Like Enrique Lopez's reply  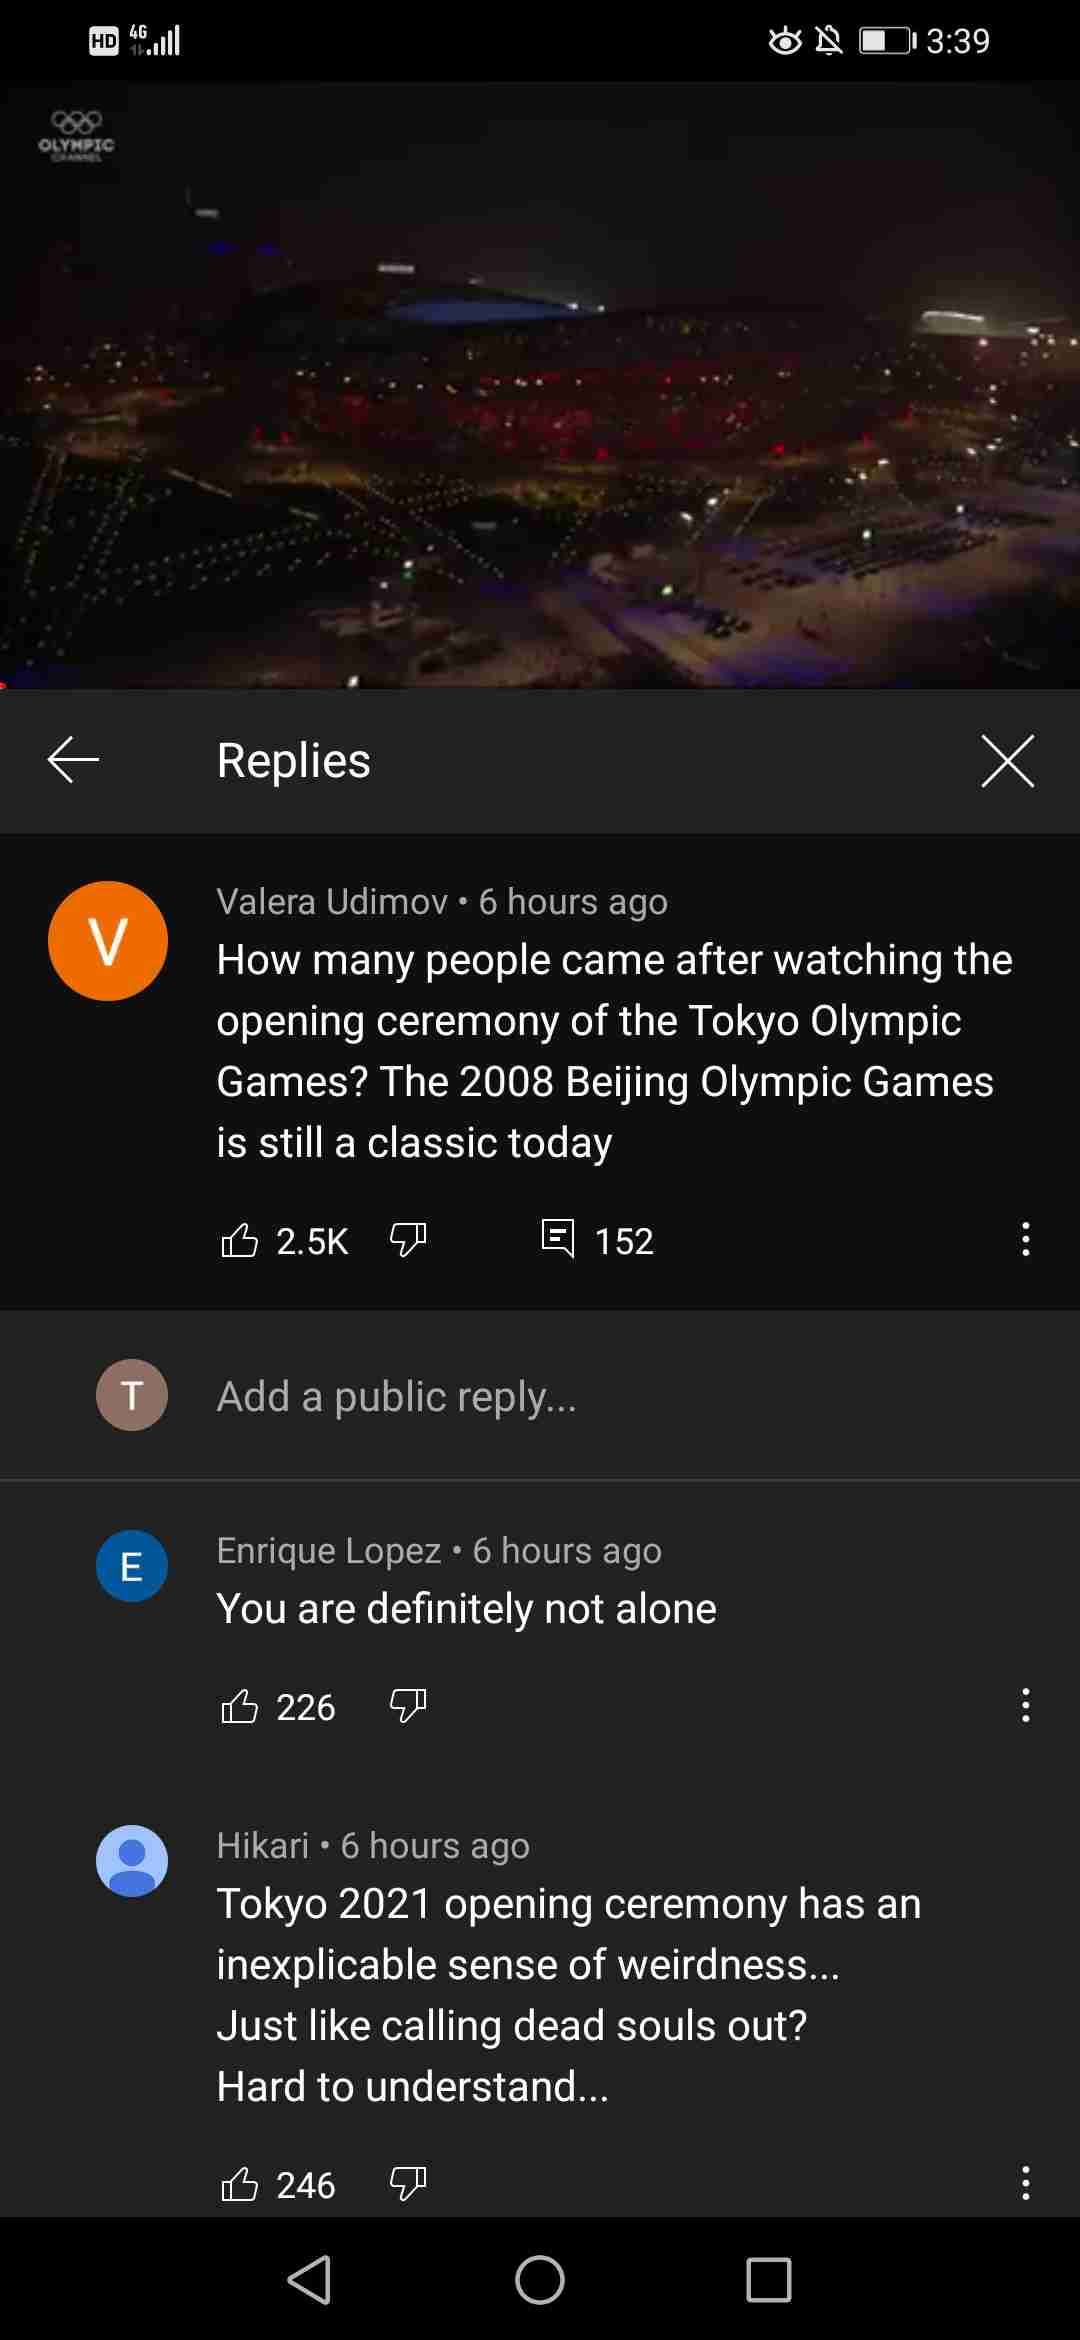click(239, 1706)
